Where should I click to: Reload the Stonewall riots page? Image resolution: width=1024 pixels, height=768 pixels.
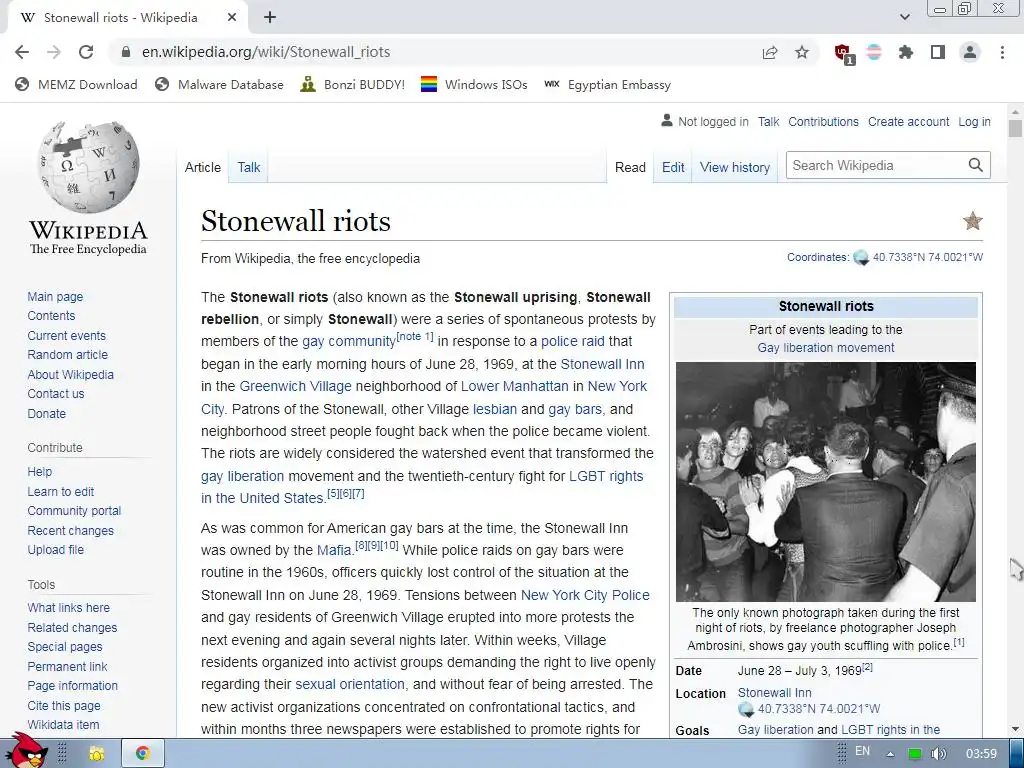pos(86,52)
